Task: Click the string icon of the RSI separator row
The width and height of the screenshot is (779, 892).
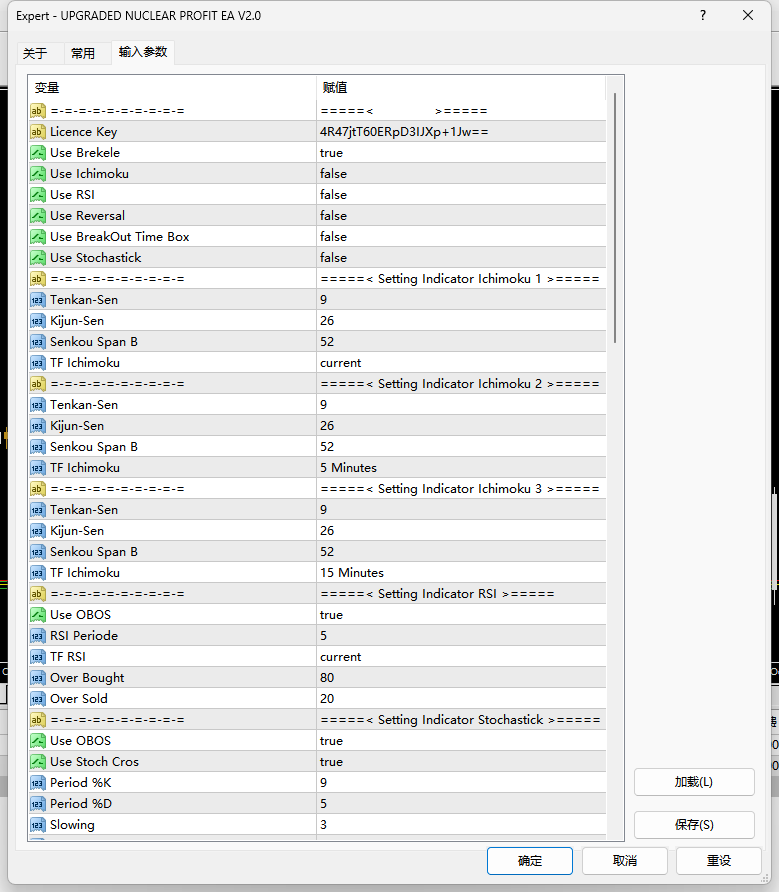Action: 38,594
